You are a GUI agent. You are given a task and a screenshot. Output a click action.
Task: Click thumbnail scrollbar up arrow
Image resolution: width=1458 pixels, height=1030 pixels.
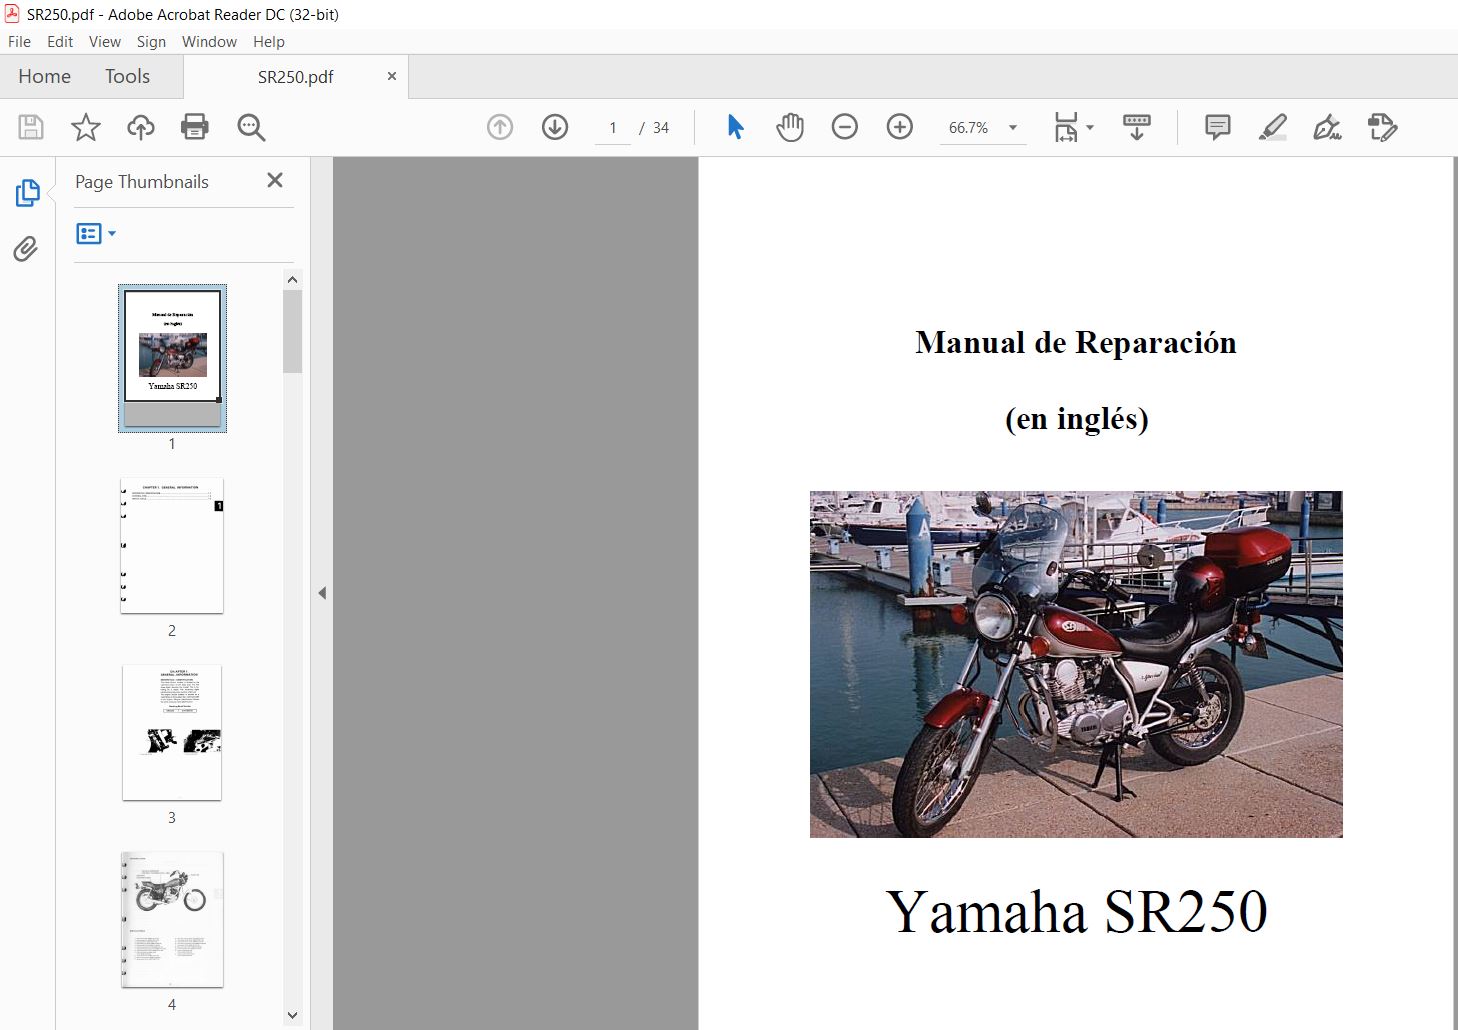click(292, 280)
